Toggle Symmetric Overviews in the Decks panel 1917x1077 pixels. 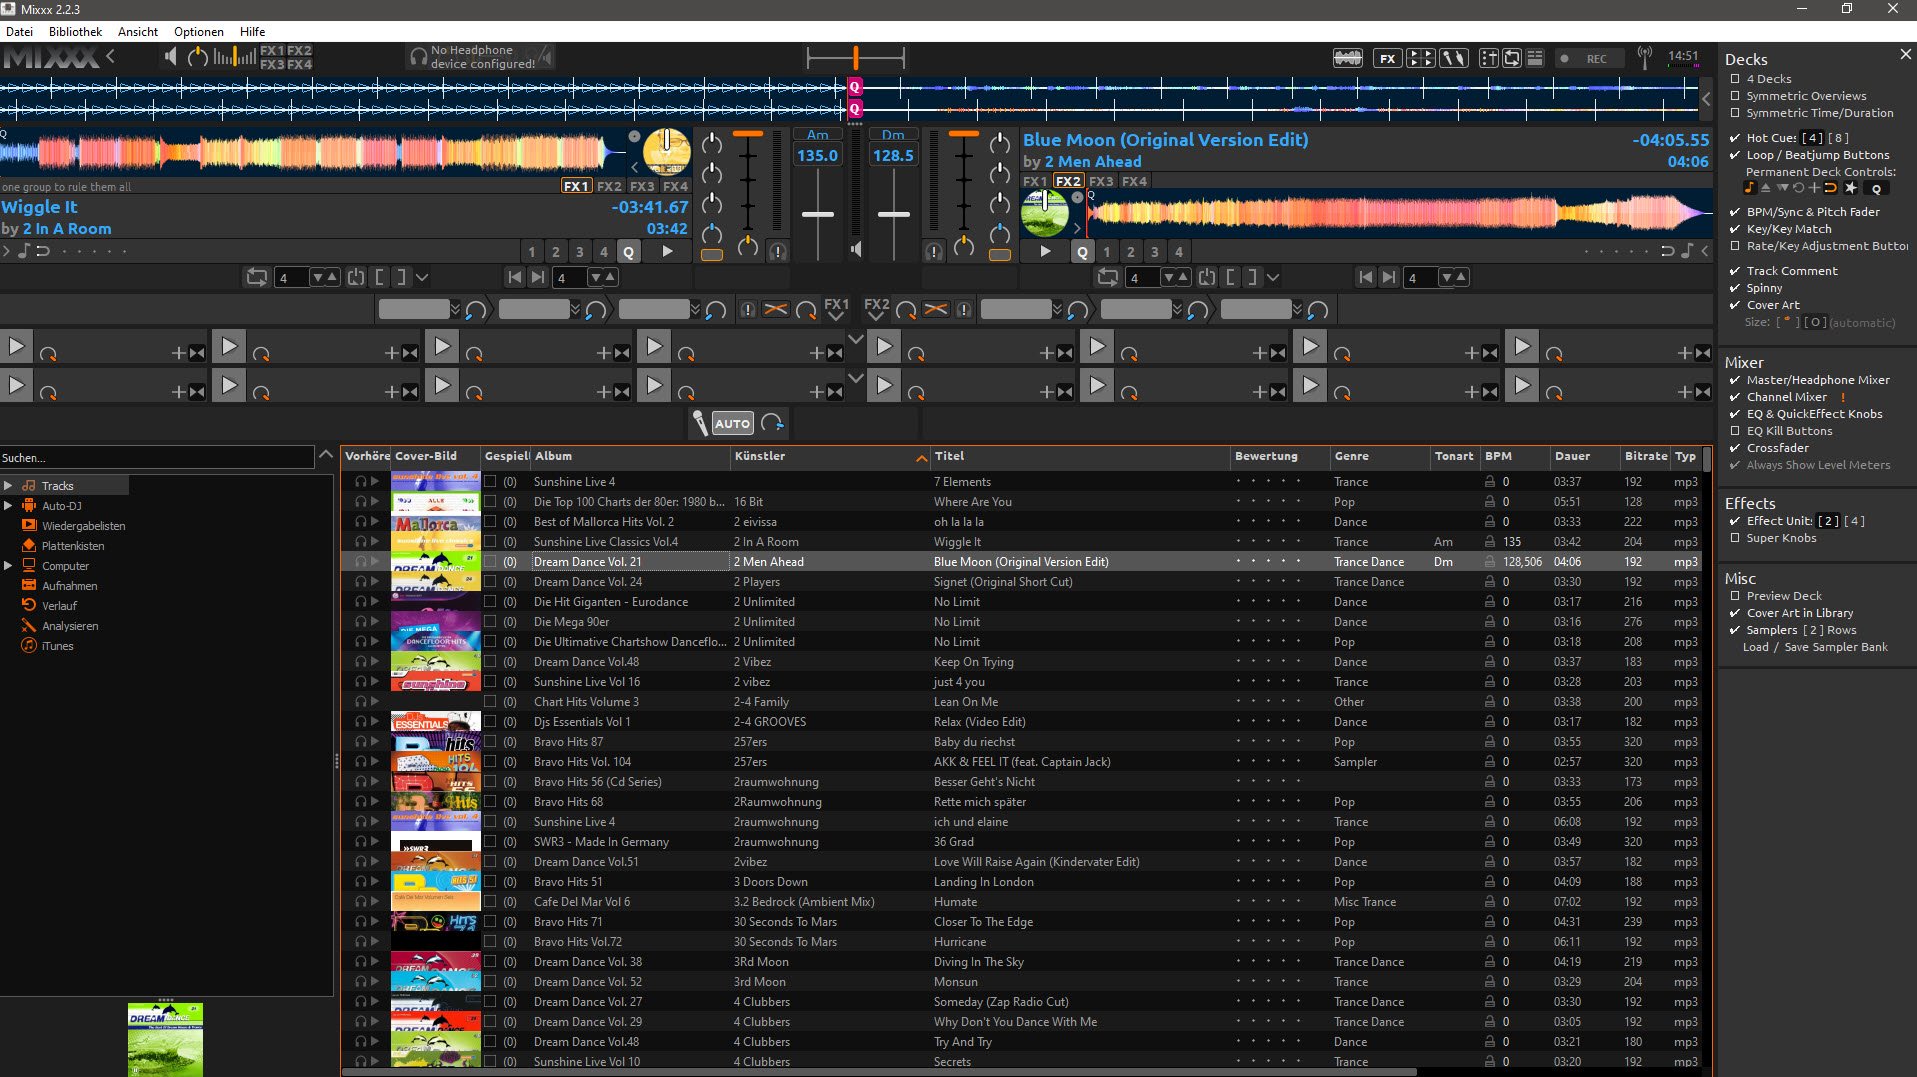click(1737, 96)
